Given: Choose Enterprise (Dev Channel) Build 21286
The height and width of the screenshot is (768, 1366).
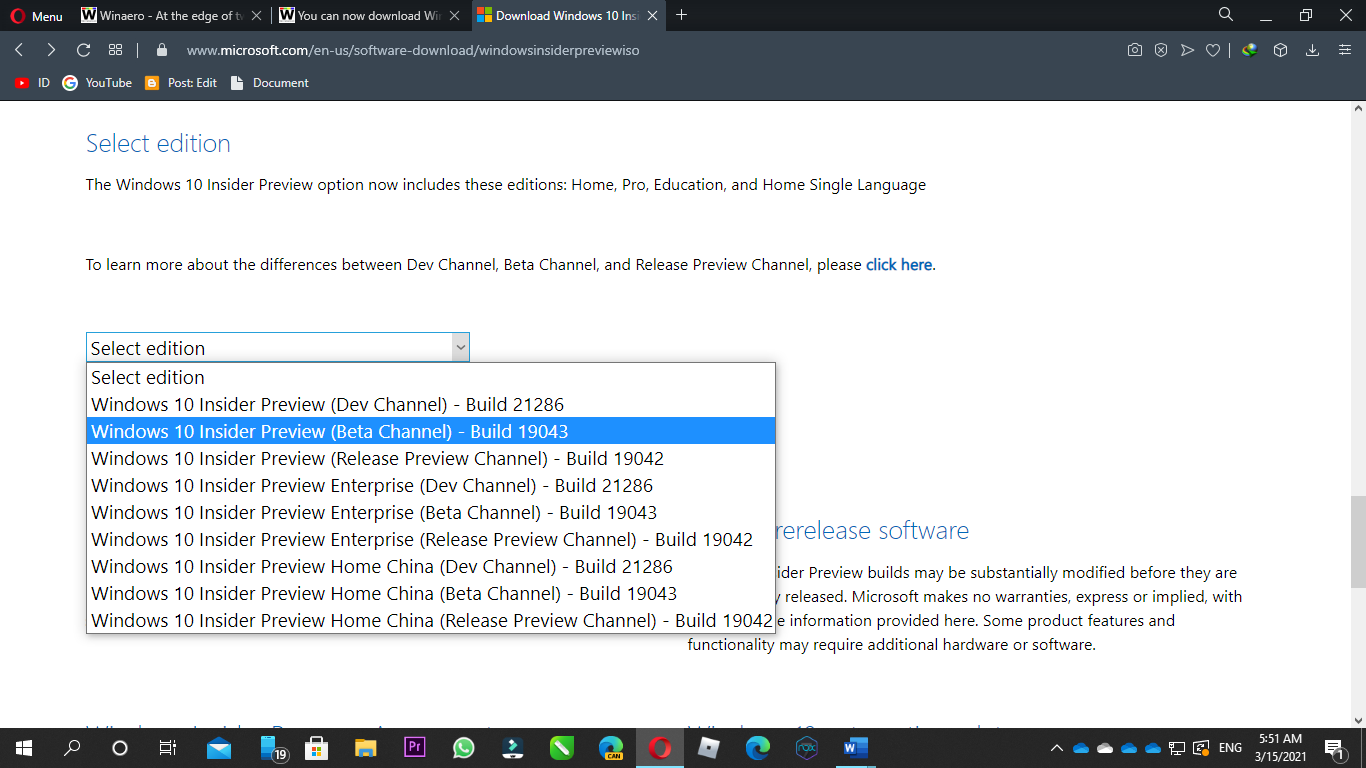Looking at the screenshot, I should pos(430,486).
